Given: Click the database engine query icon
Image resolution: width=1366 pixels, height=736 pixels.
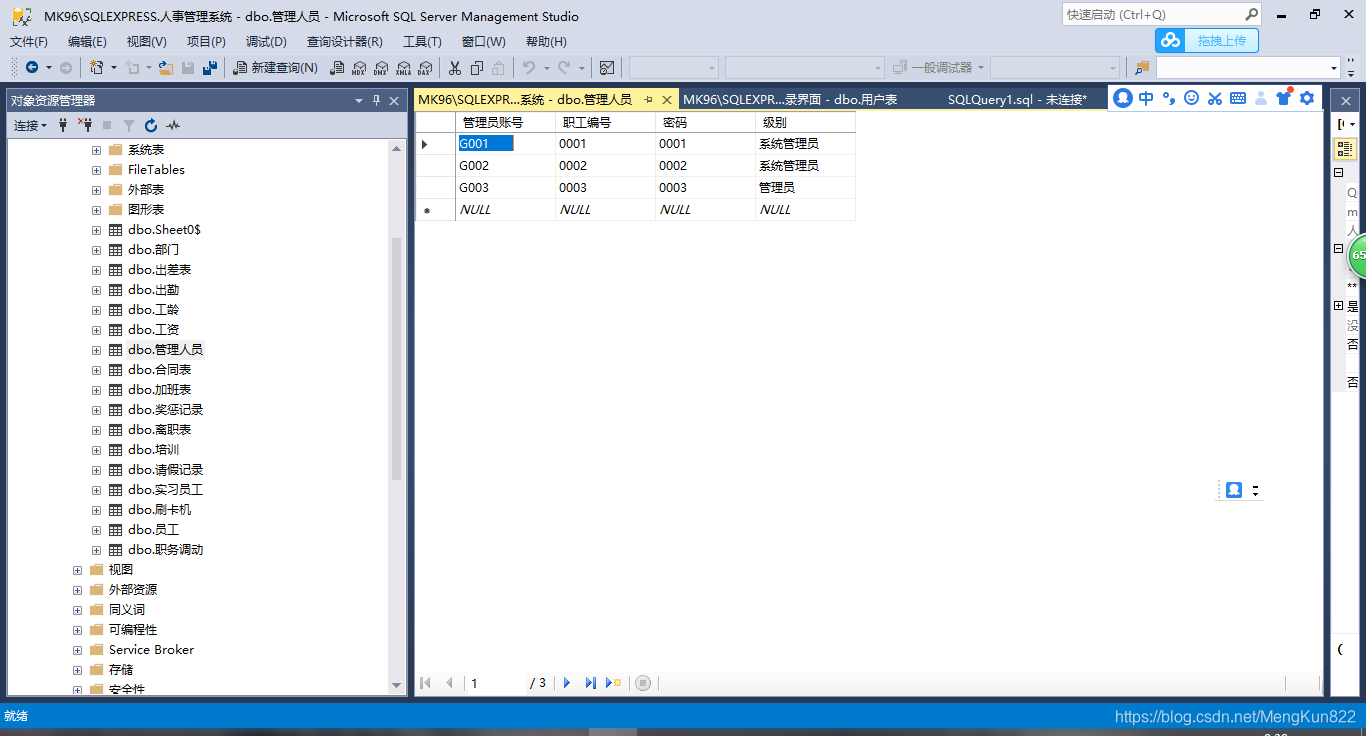Looking at the screenshot, I should [338, 68].
